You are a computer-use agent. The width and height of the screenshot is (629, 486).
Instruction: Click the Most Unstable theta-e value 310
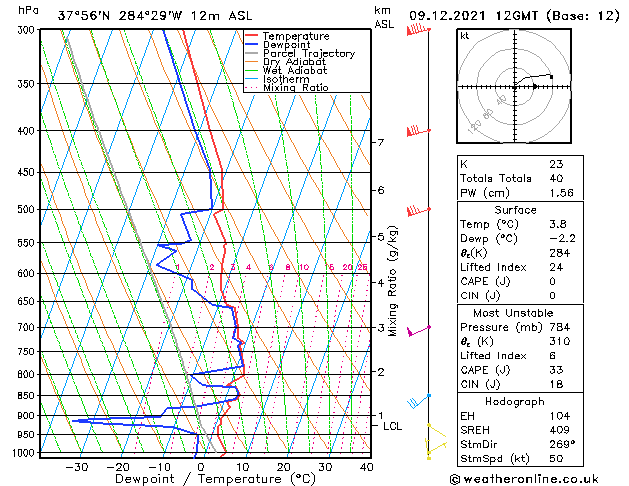560,341
